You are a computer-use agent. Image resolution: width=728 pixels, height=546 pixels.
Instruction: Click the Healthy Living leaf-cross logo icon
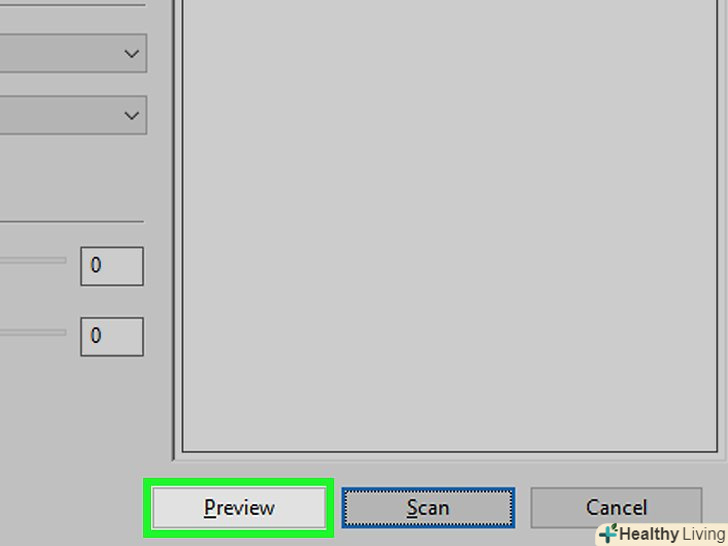pyautogui.click(x=608, y=533)
